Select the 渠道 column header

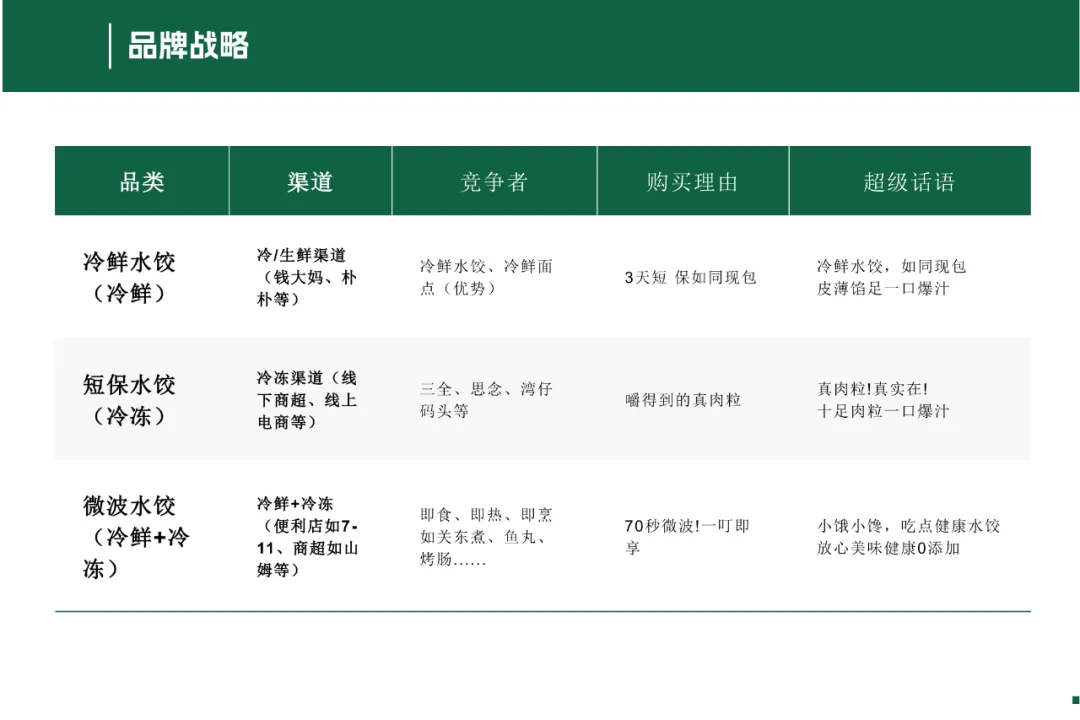coord(311,181)
